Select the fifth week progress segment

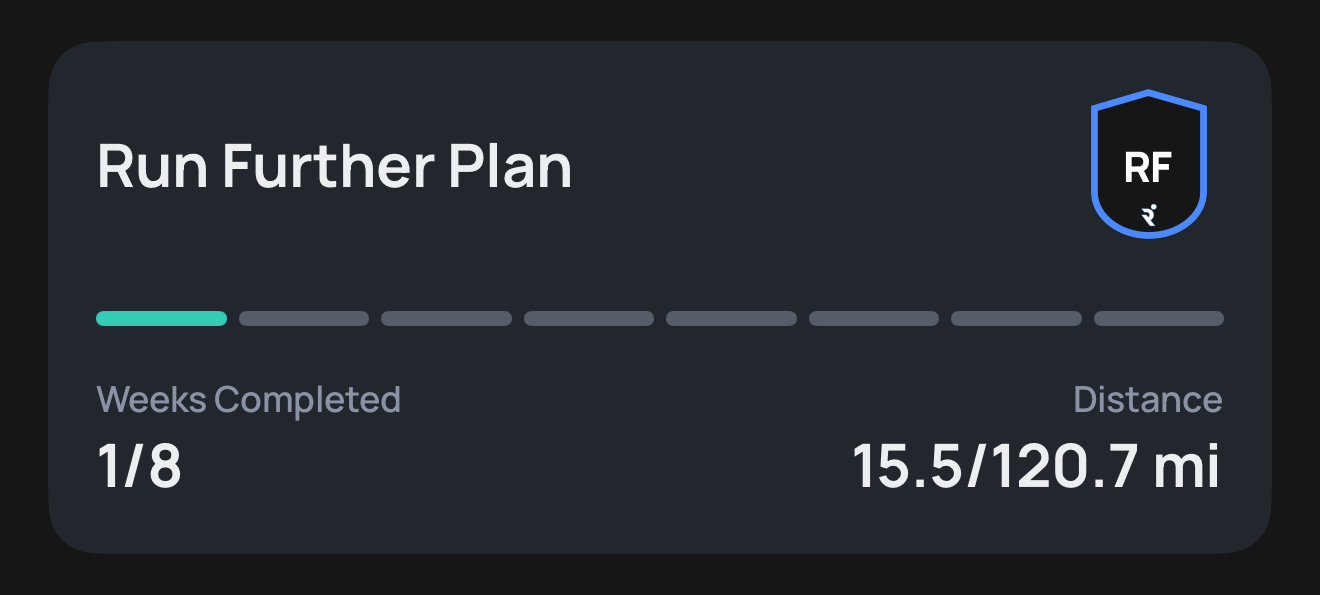click(731, 319)
